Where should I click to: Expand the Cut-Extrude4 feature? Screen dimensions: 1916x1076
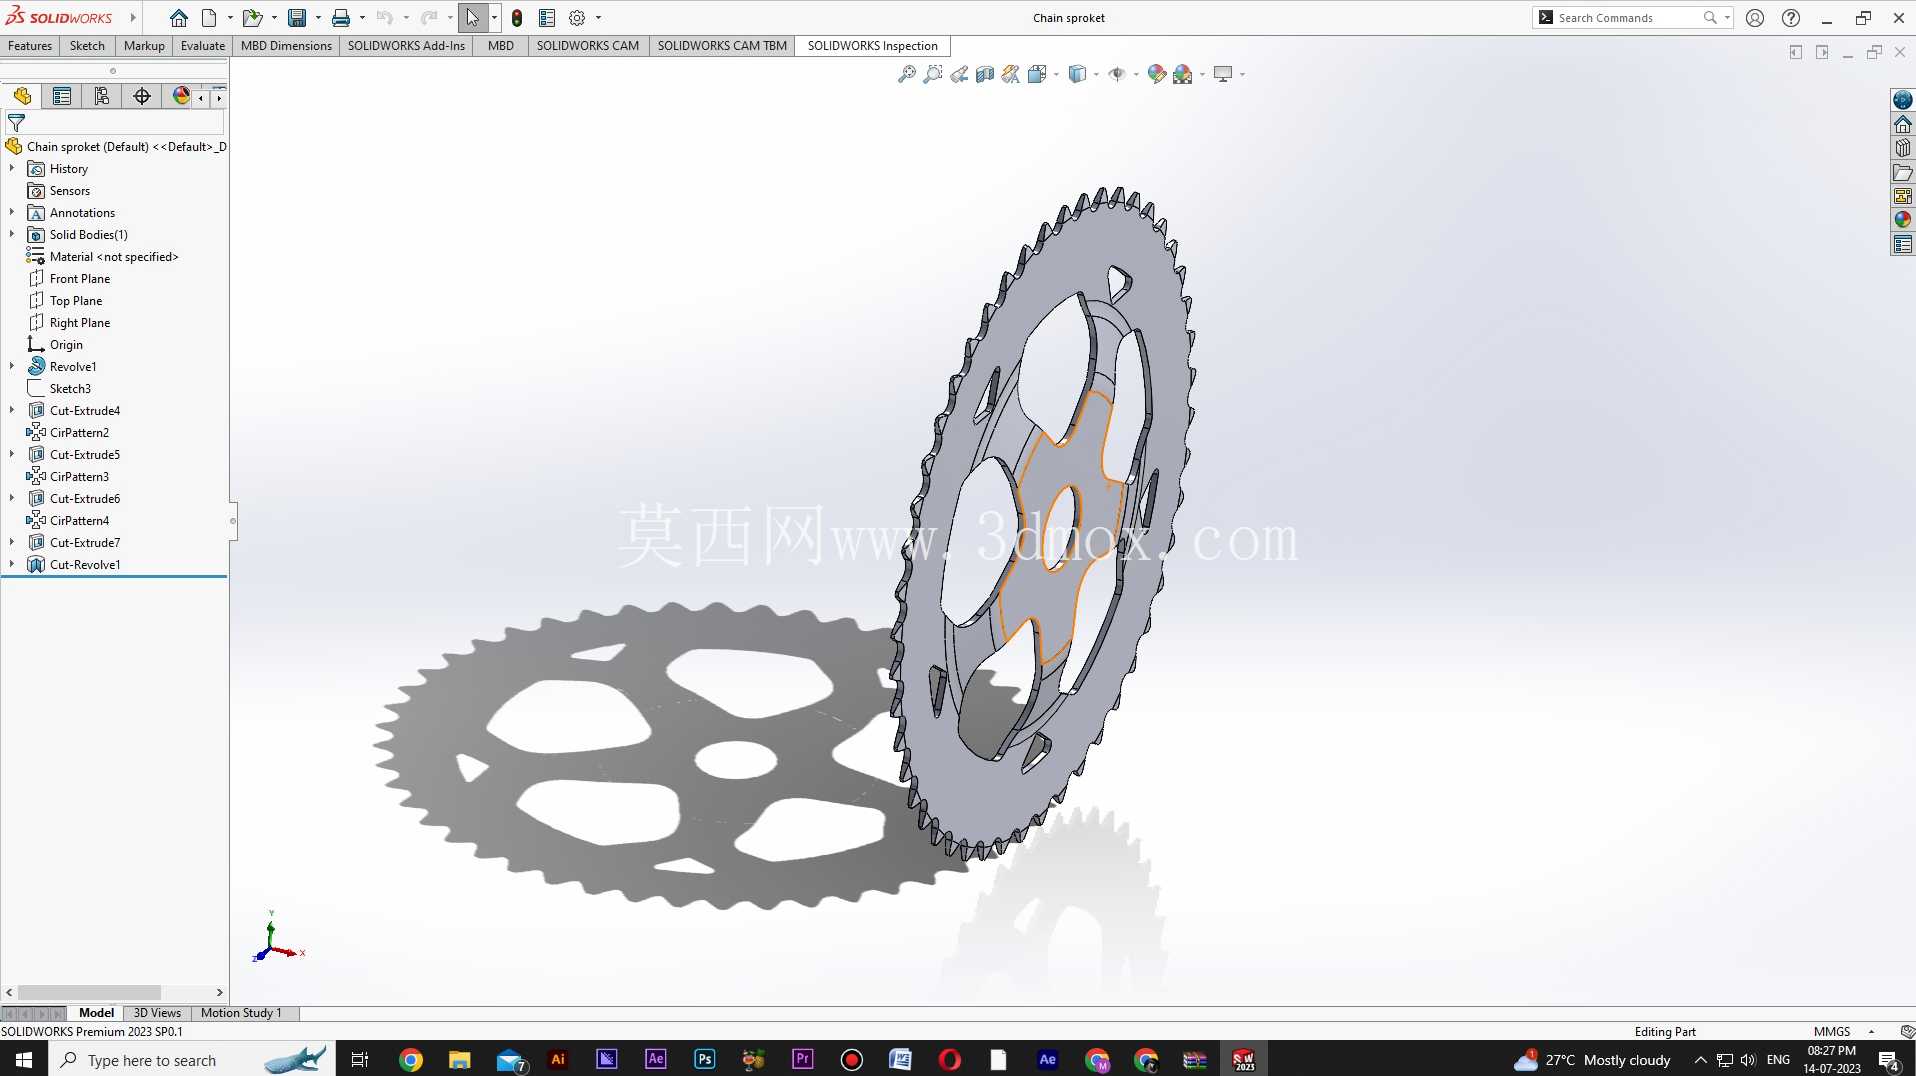pos(12,411)
